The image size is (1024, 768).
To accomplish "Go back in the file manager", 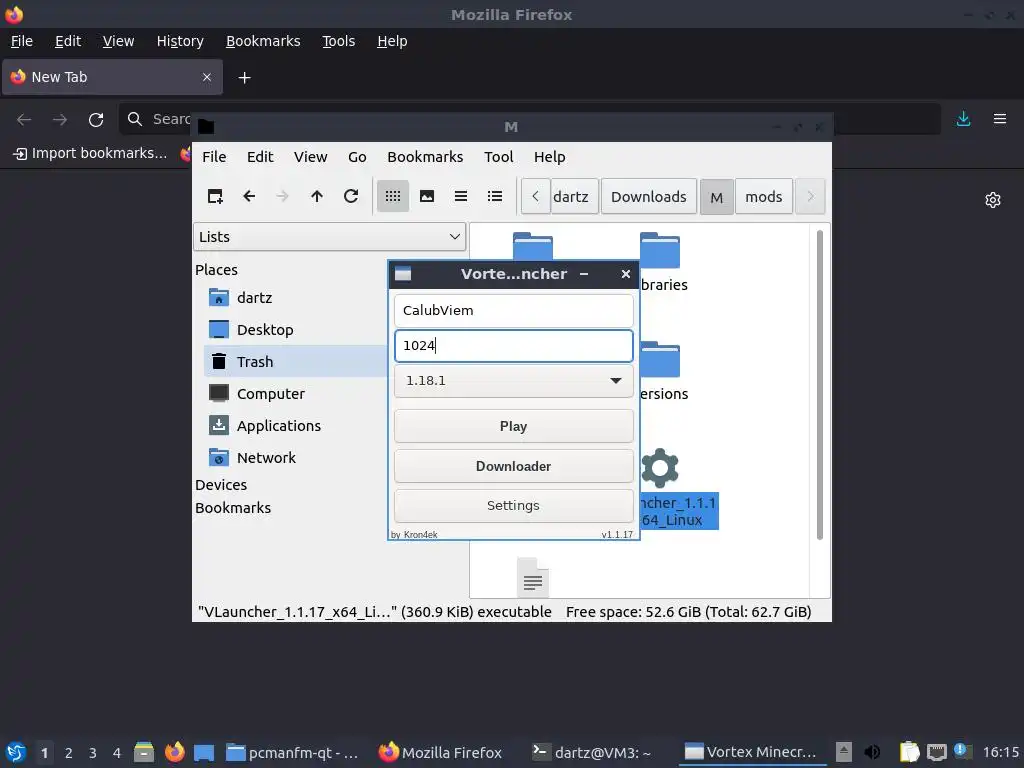I will [249, 196].
